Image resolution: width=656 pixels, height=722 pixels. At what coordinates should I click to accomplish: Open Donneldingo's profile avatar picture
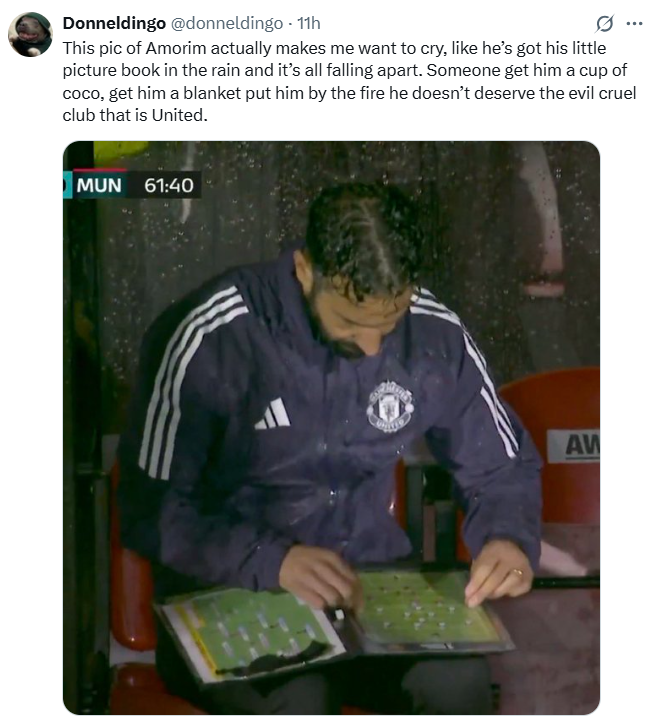(30, 35)
